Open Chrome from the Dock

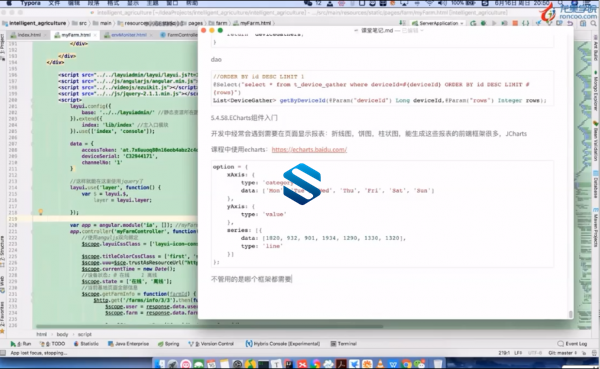[x=406, y=364]
